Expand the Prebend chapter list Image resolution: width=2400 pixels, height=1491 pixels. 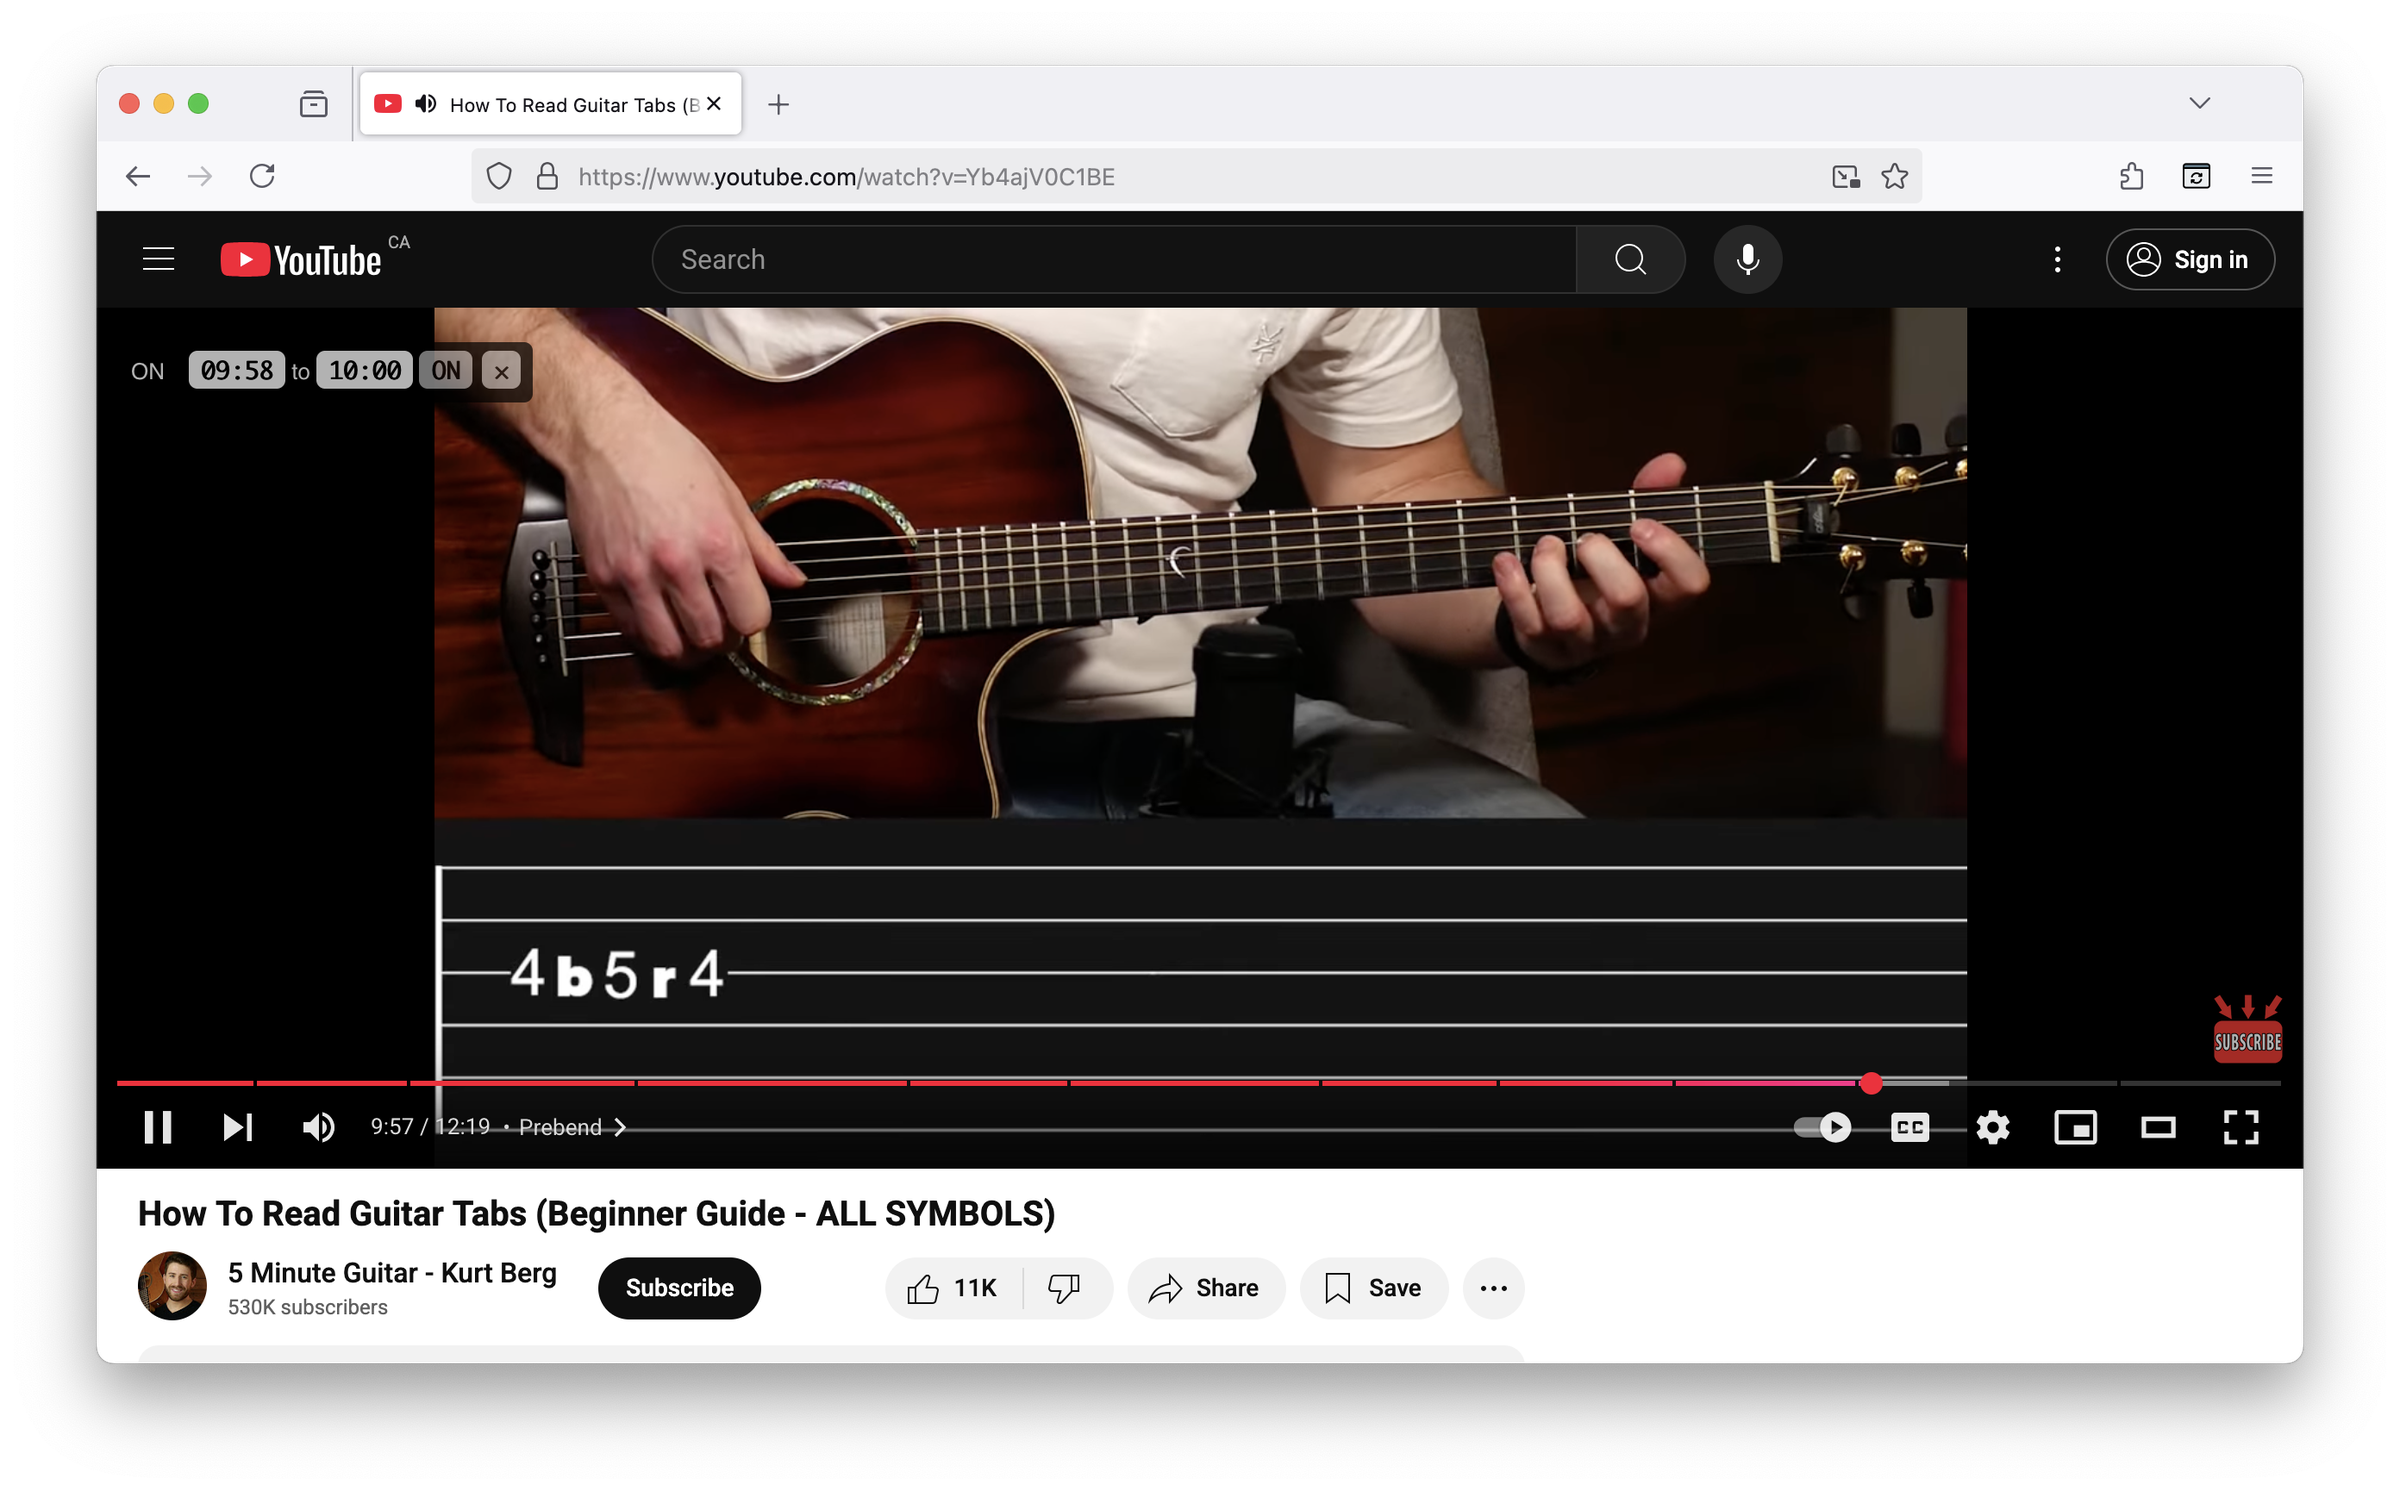572,1127
